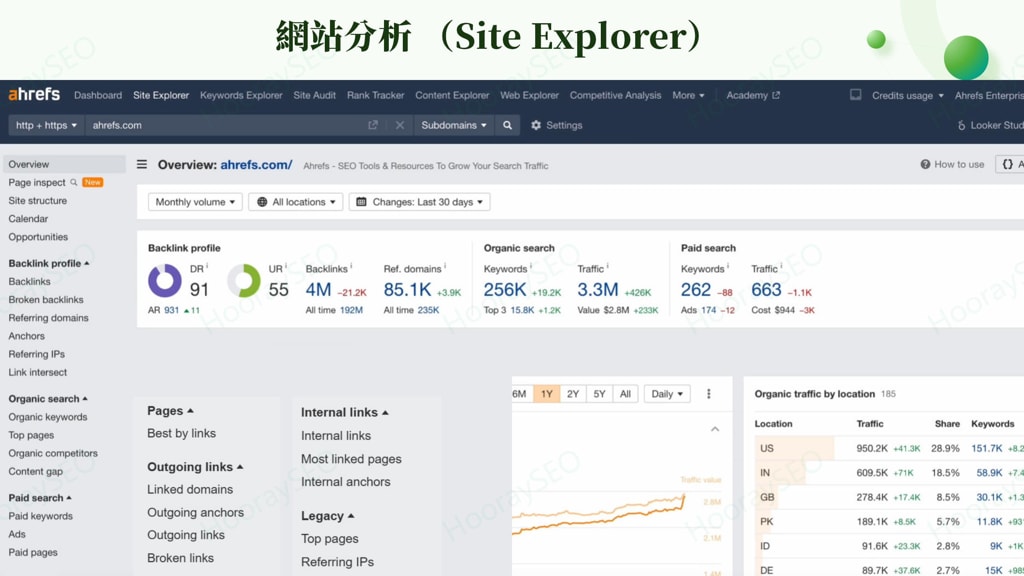Open the Monthly volume dropdown

click(x=195, y=201)
